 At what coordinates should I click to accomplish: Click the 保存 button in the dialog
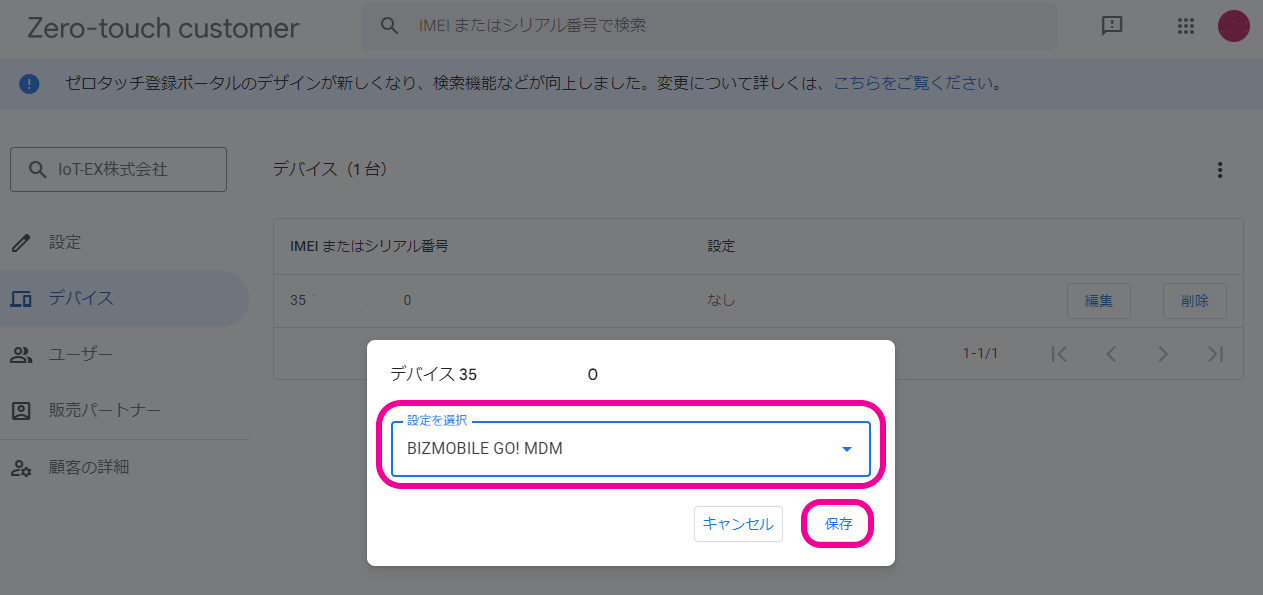(838, 524)
